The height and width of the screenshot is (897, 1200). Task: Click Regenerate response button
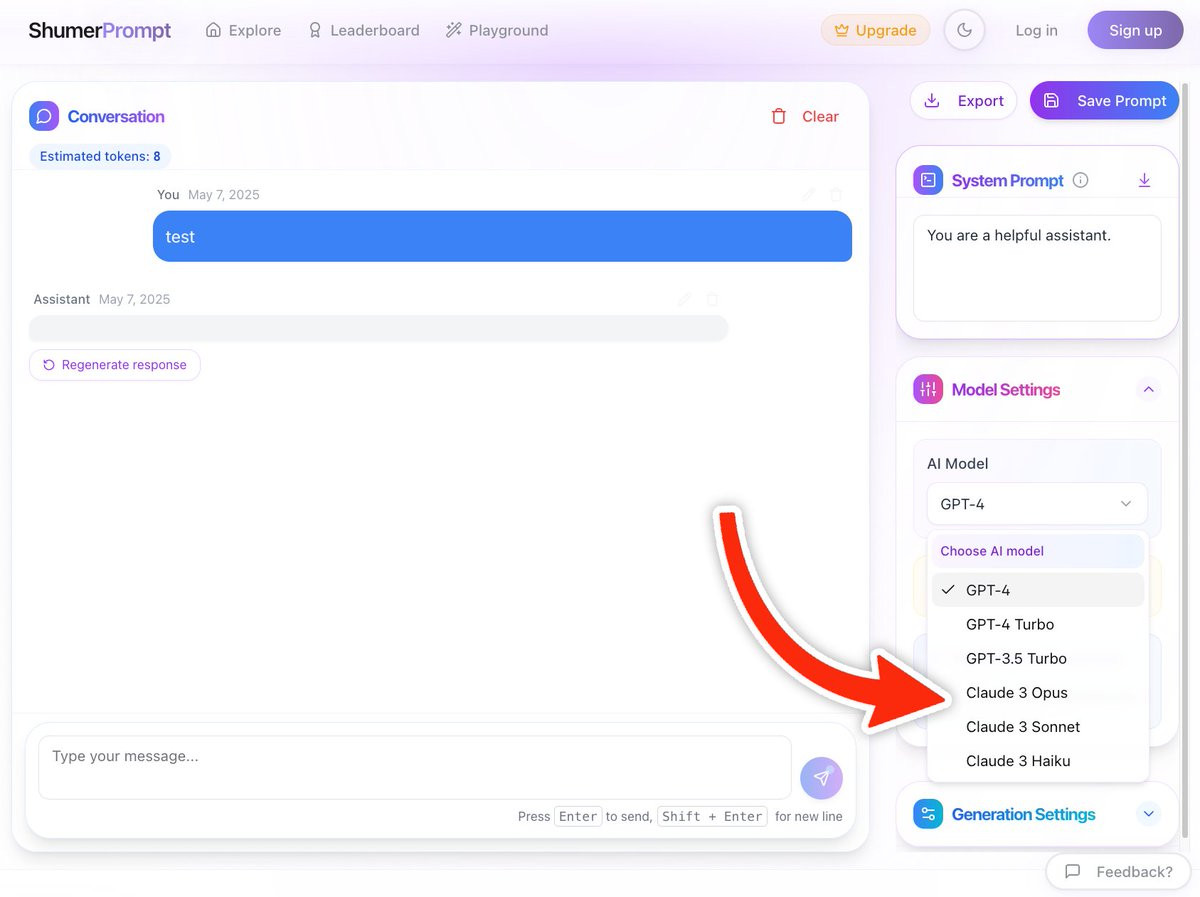click(115, 365)
